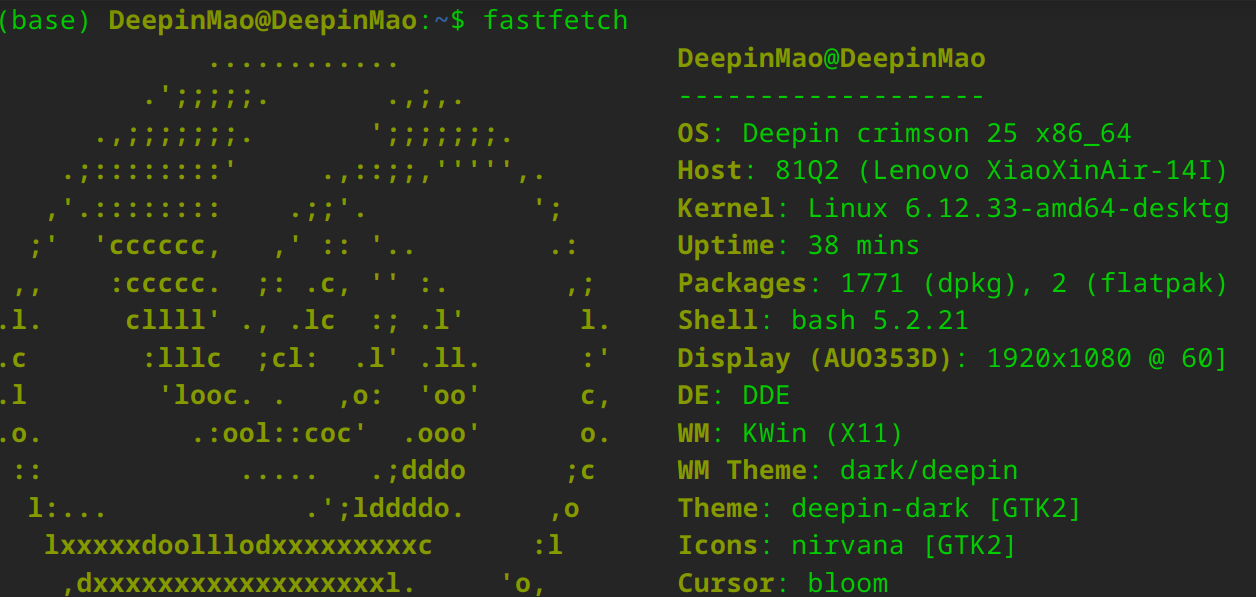This screenshot has width=1256, height=597.
Task: Click the "Display (AUO353D)" label
Action: click(x=815, y=358)
